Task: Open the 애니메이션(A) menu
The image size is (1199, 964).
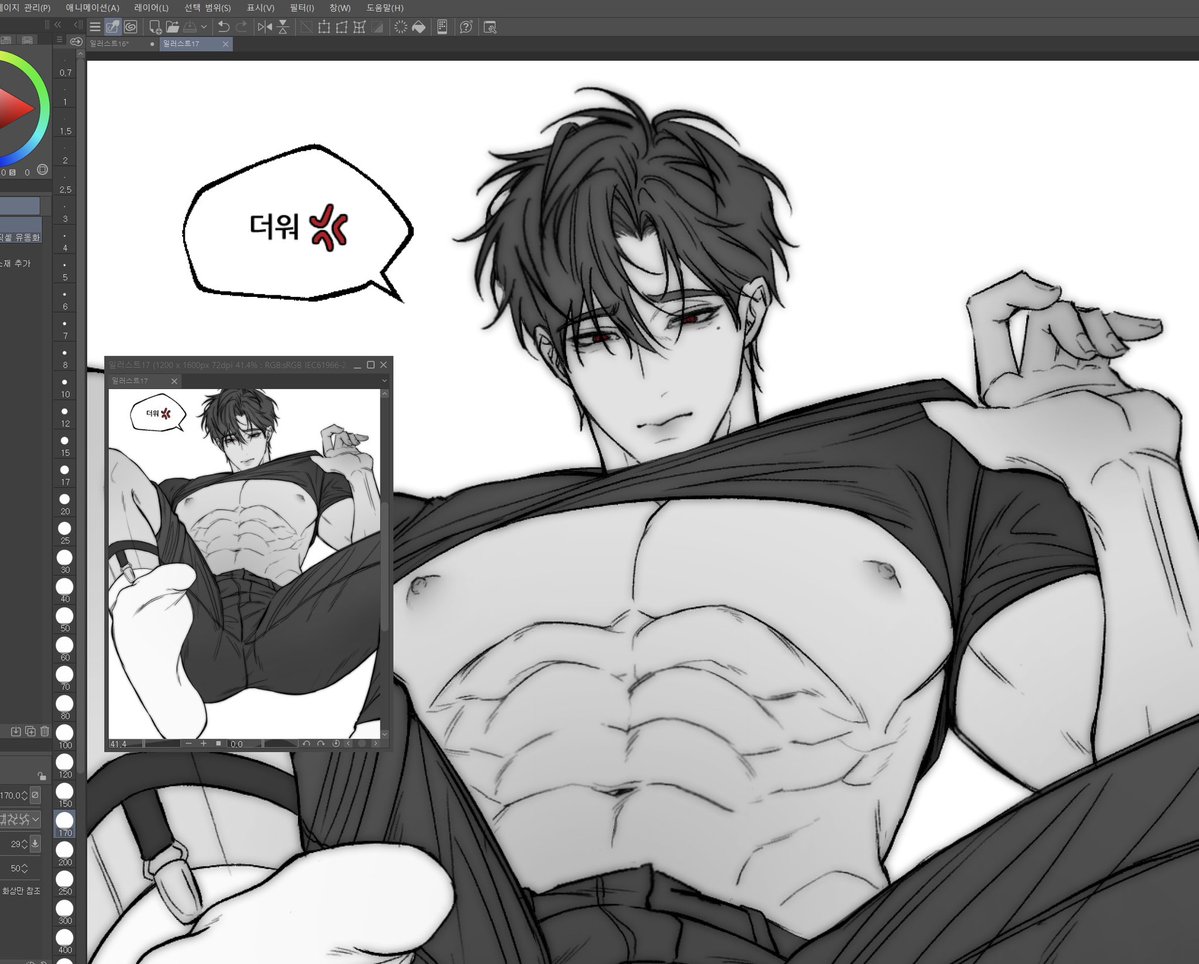Action: click(x=93, y=8)
